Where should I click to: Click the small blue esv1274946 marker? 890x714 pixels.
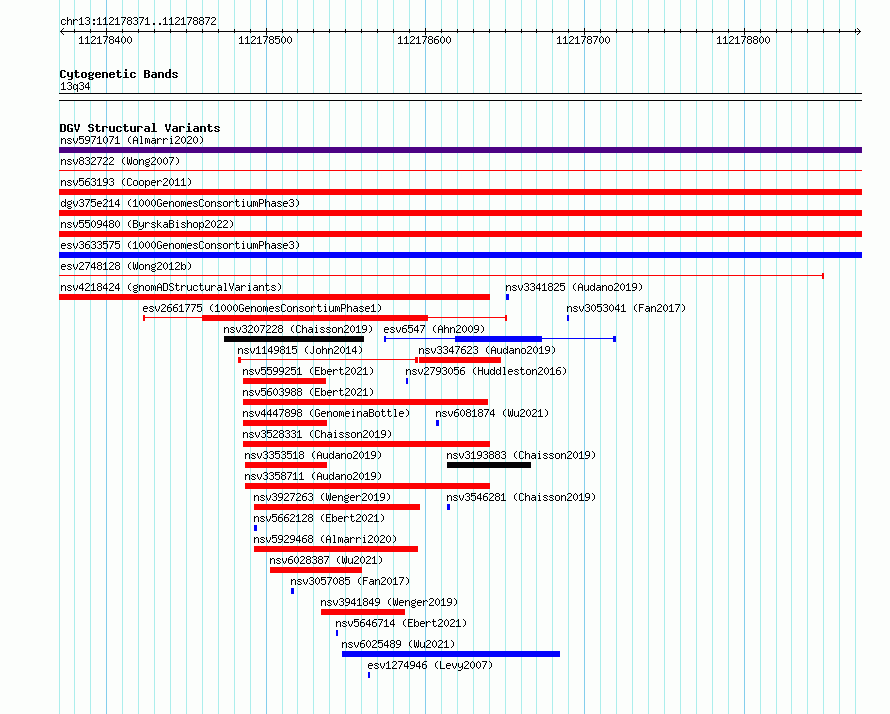click(369, 675)
